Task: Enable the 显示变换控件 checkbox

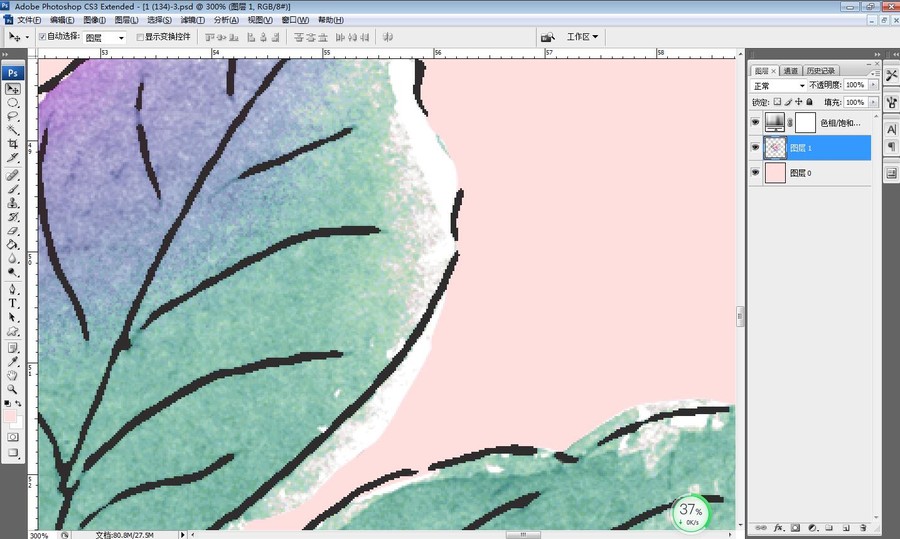Action: [139, 37]
